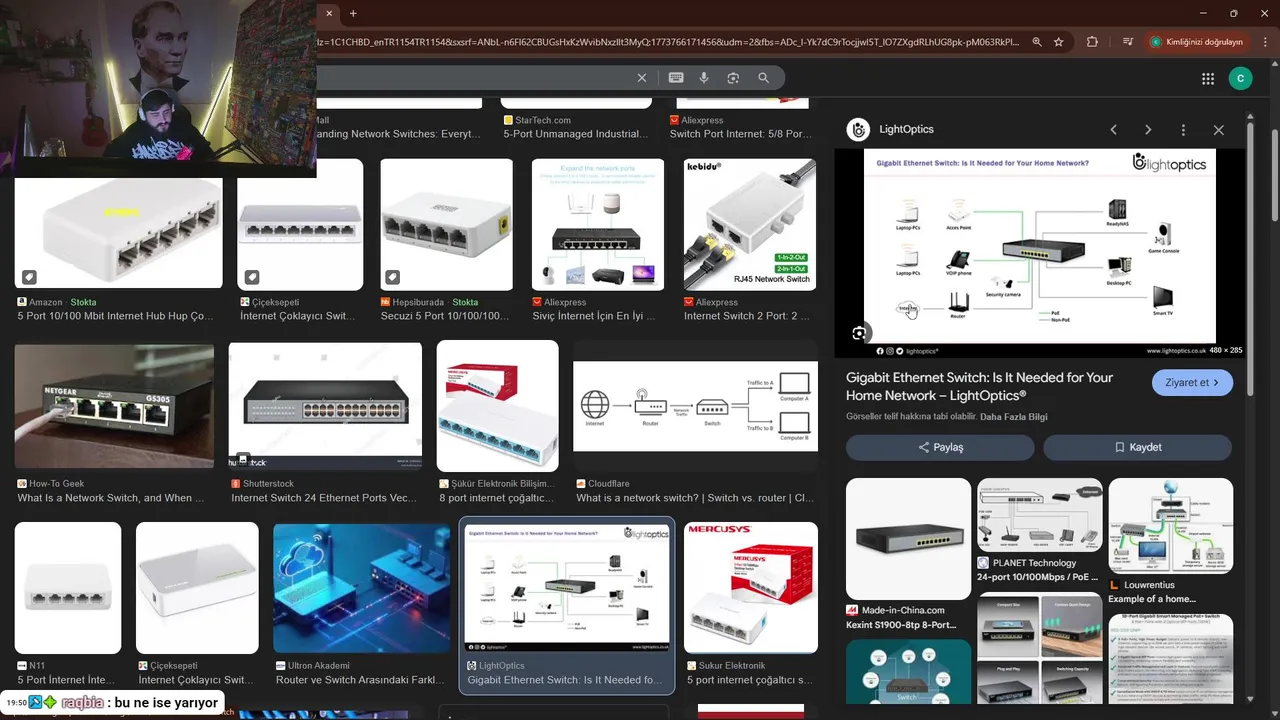Open the extensions puzzle icon
The width and height of the screenshot is (1280, 720).
pos(1092,42)
